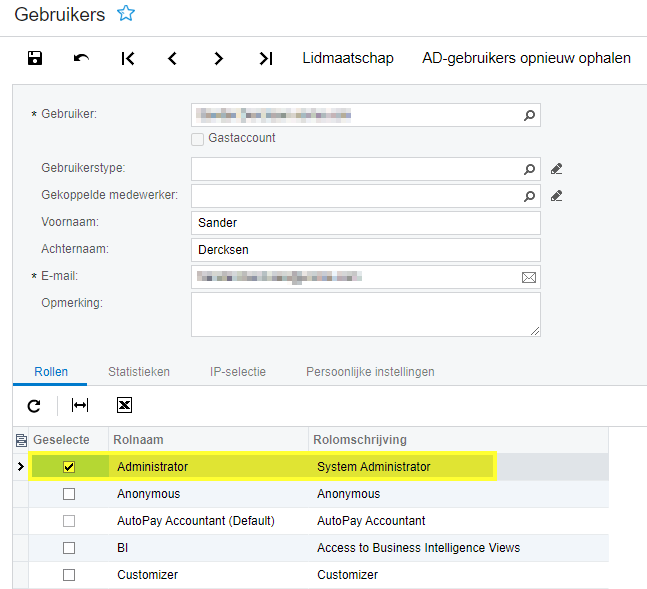Edit Gekoppelde medewerker with pencil icon
This screenshot has height=589, width=647.
pos(557,196)
